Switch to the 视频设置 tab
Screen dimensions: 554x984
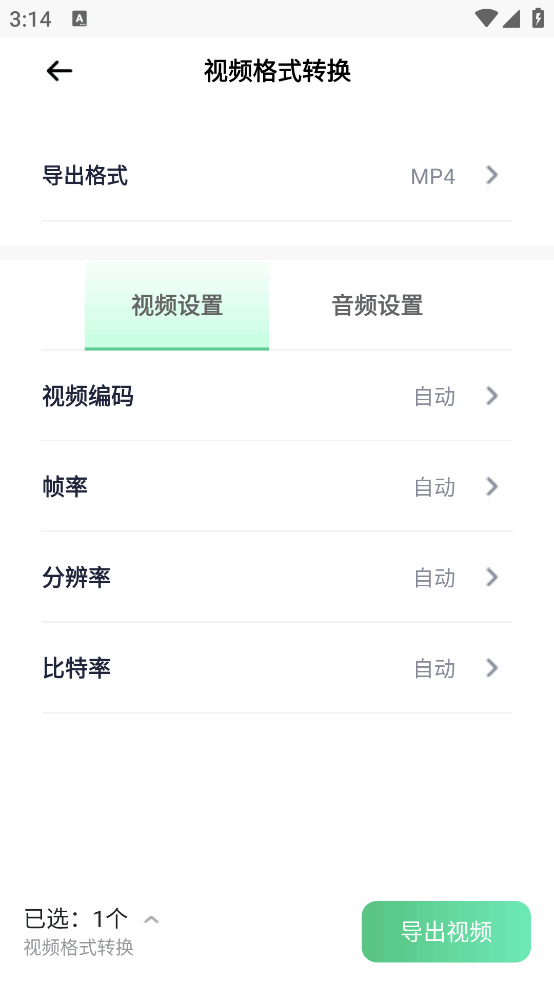pyautogui.click(x=177, y=306)
